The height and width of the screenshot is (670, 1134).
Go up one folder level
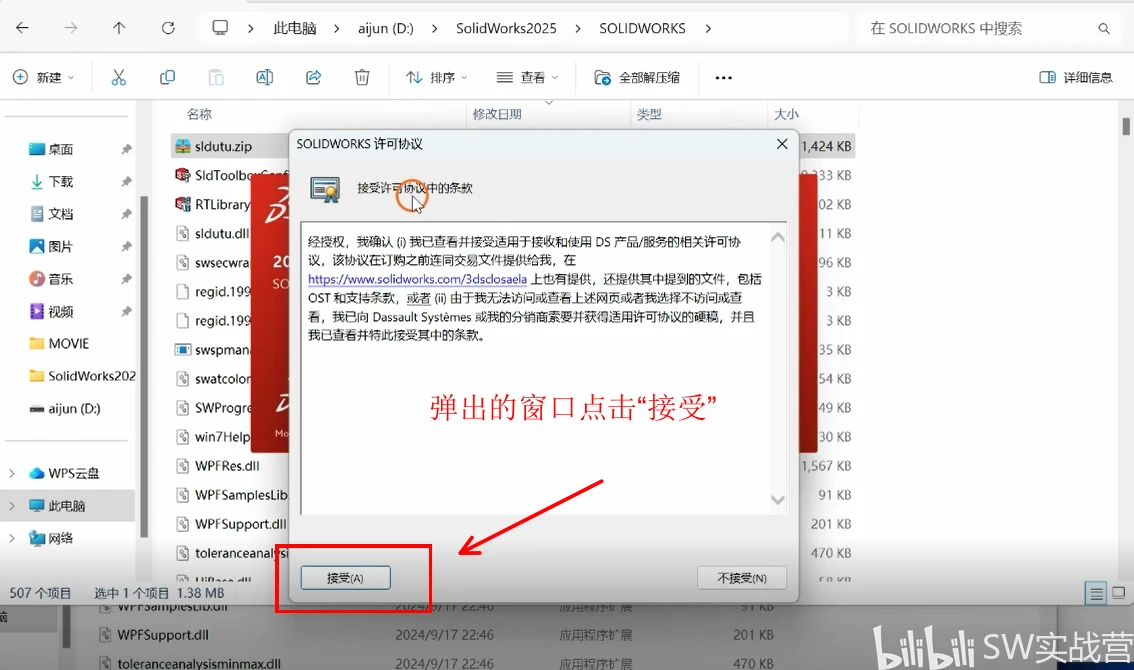click(x=119, y=28)
